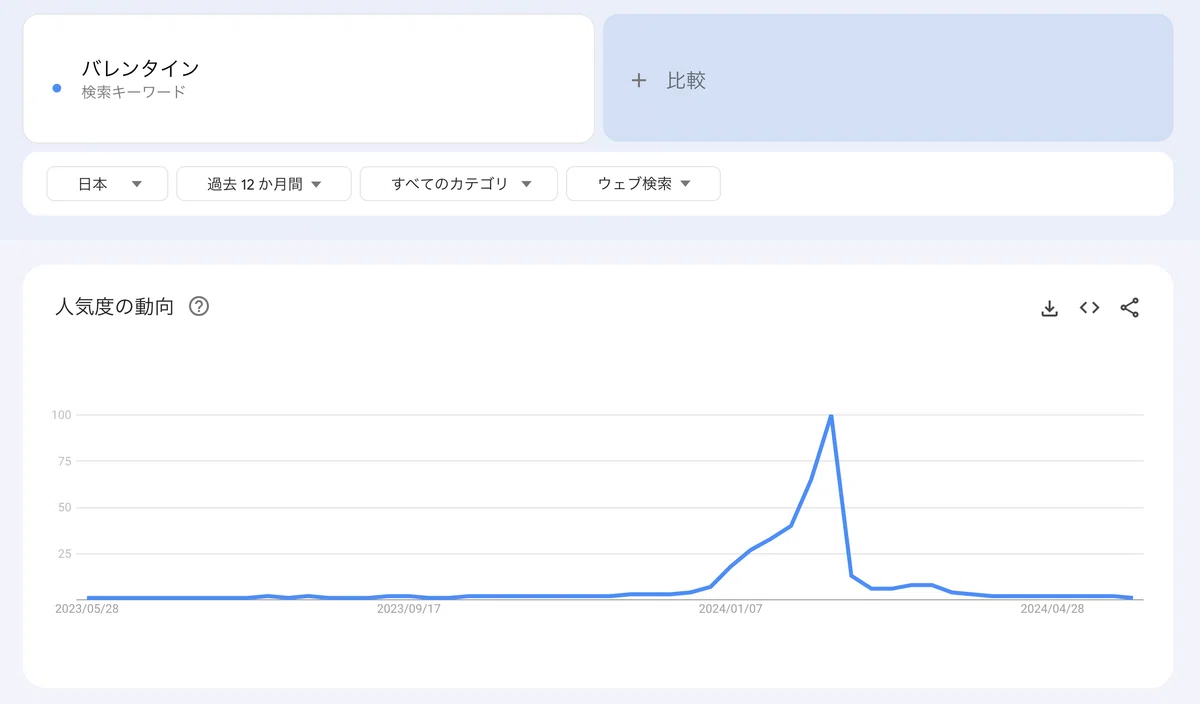Open the 日本 region dropdown
Viewport: 1200px width, 704px height.
107,184
